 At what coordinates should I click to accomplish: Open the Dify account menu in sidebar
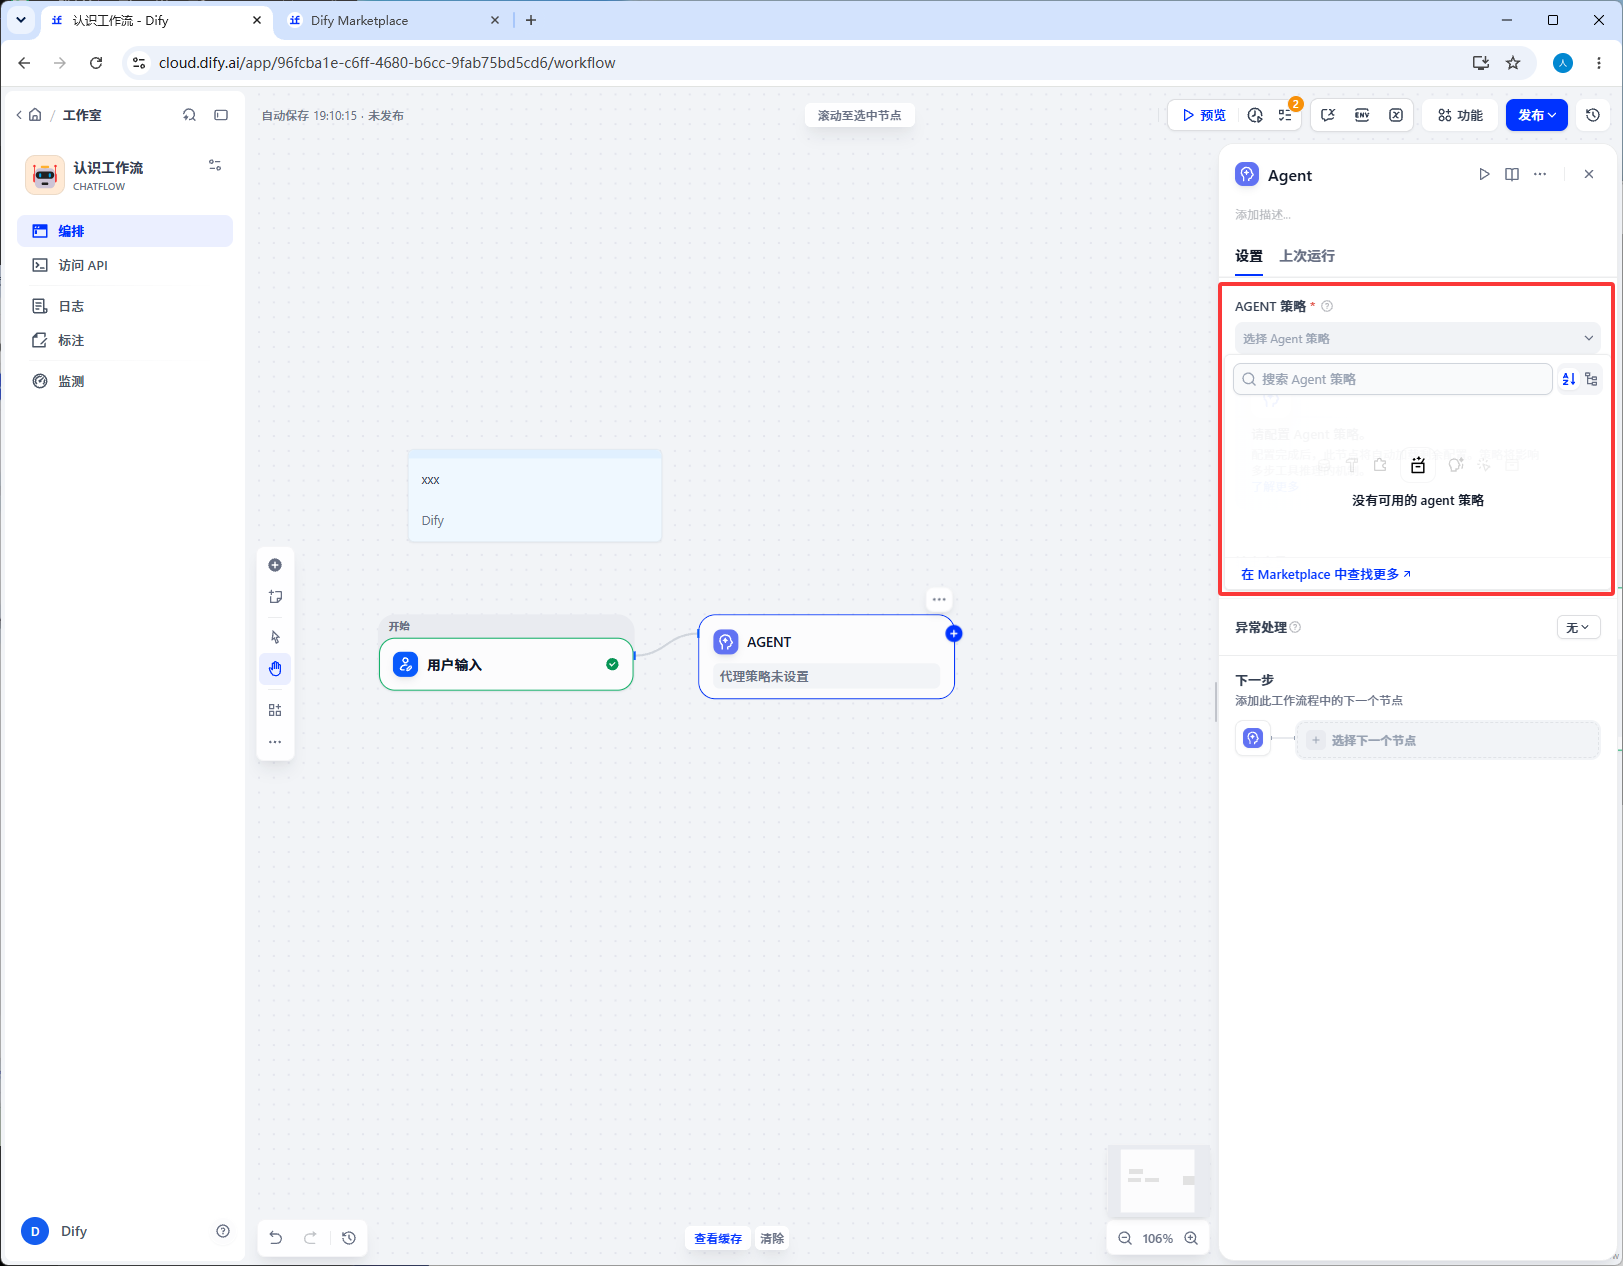point(55,1231)
